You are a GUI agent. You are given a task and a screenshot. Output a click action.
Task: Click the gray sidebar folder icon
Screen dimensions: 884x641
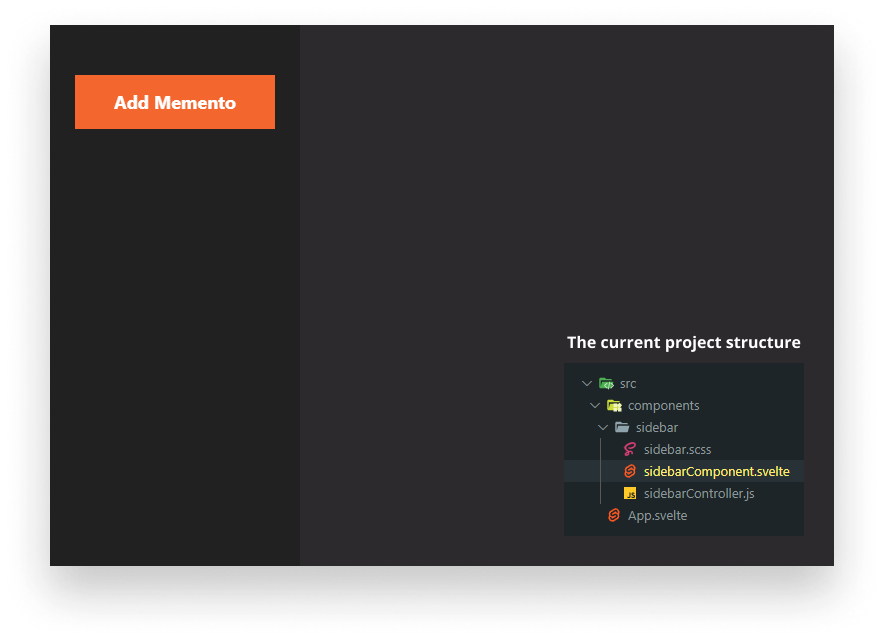click(622, 427)
